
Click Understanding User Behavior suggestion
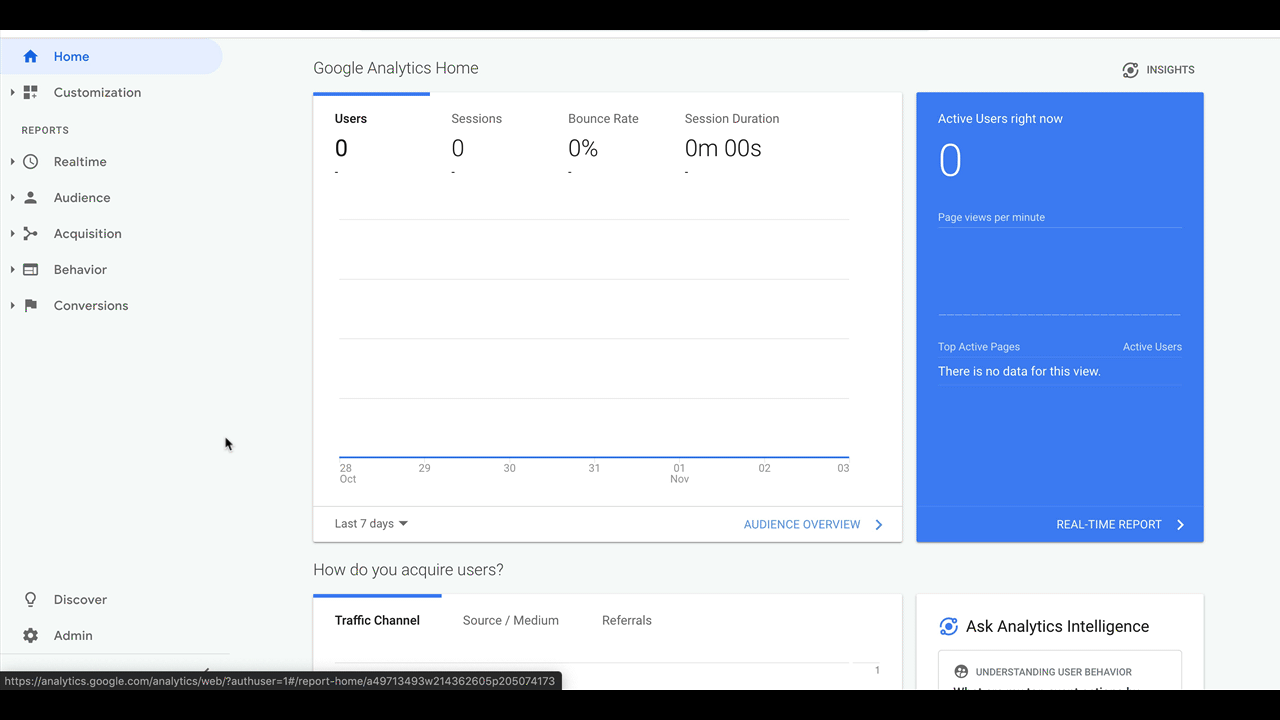(x=1059, y=671)
